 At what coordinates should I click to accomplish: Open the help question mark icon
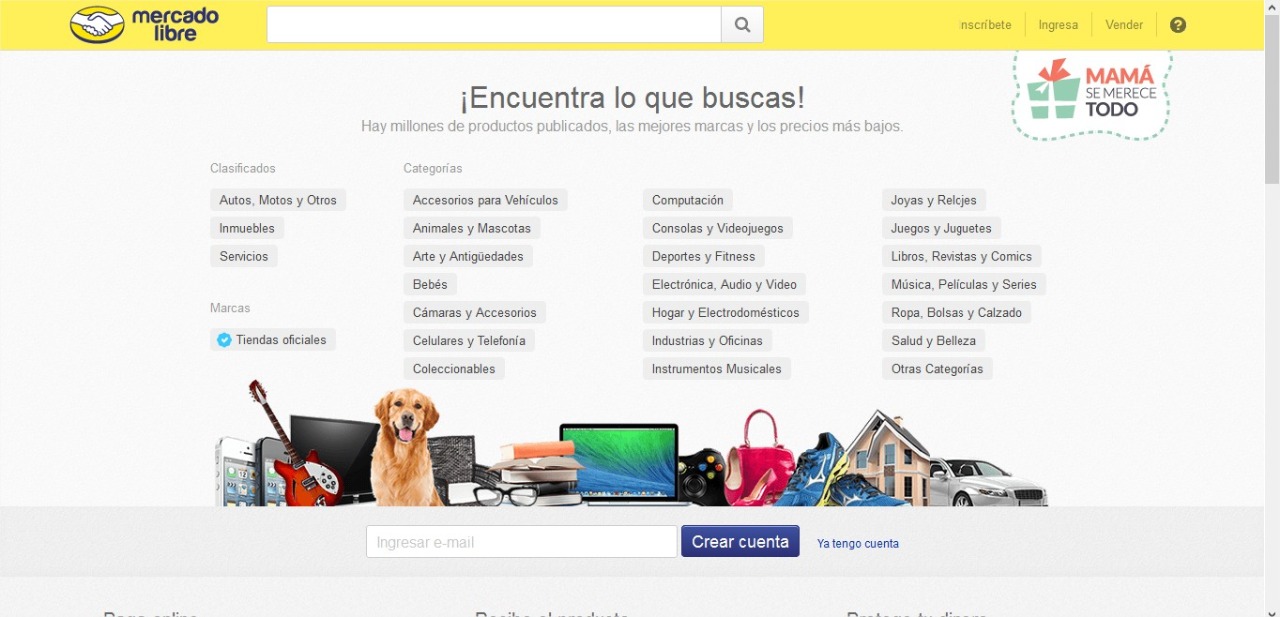tap(1178, 25)
